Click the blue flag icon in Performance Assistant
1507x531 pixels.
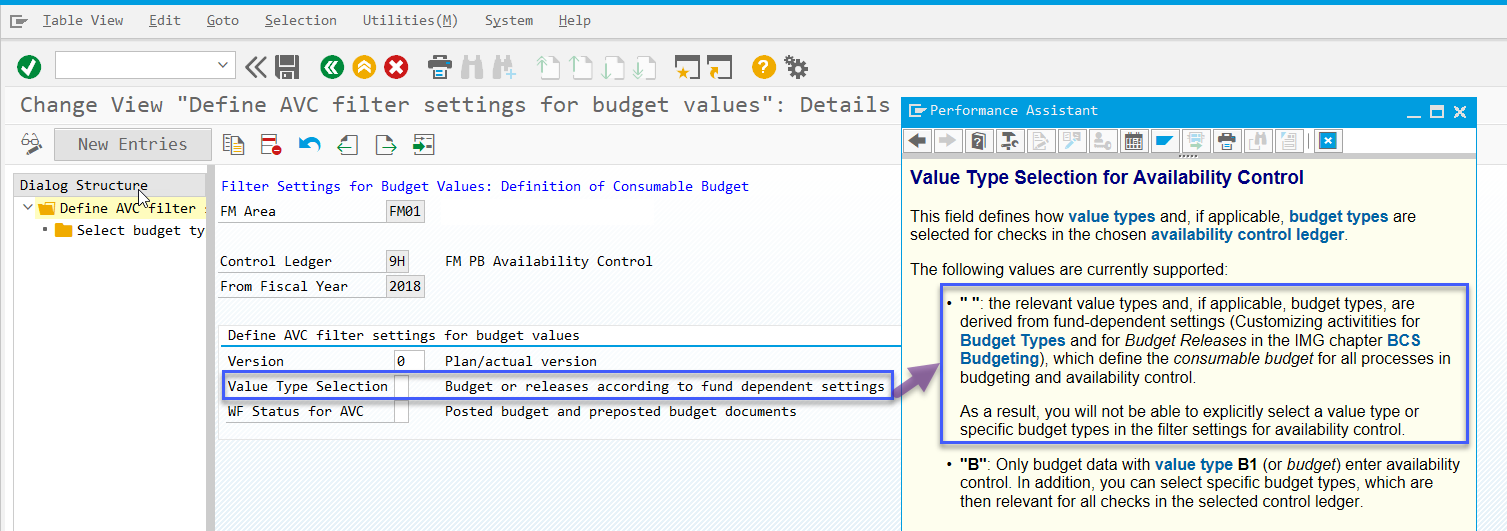point(1164,141)
